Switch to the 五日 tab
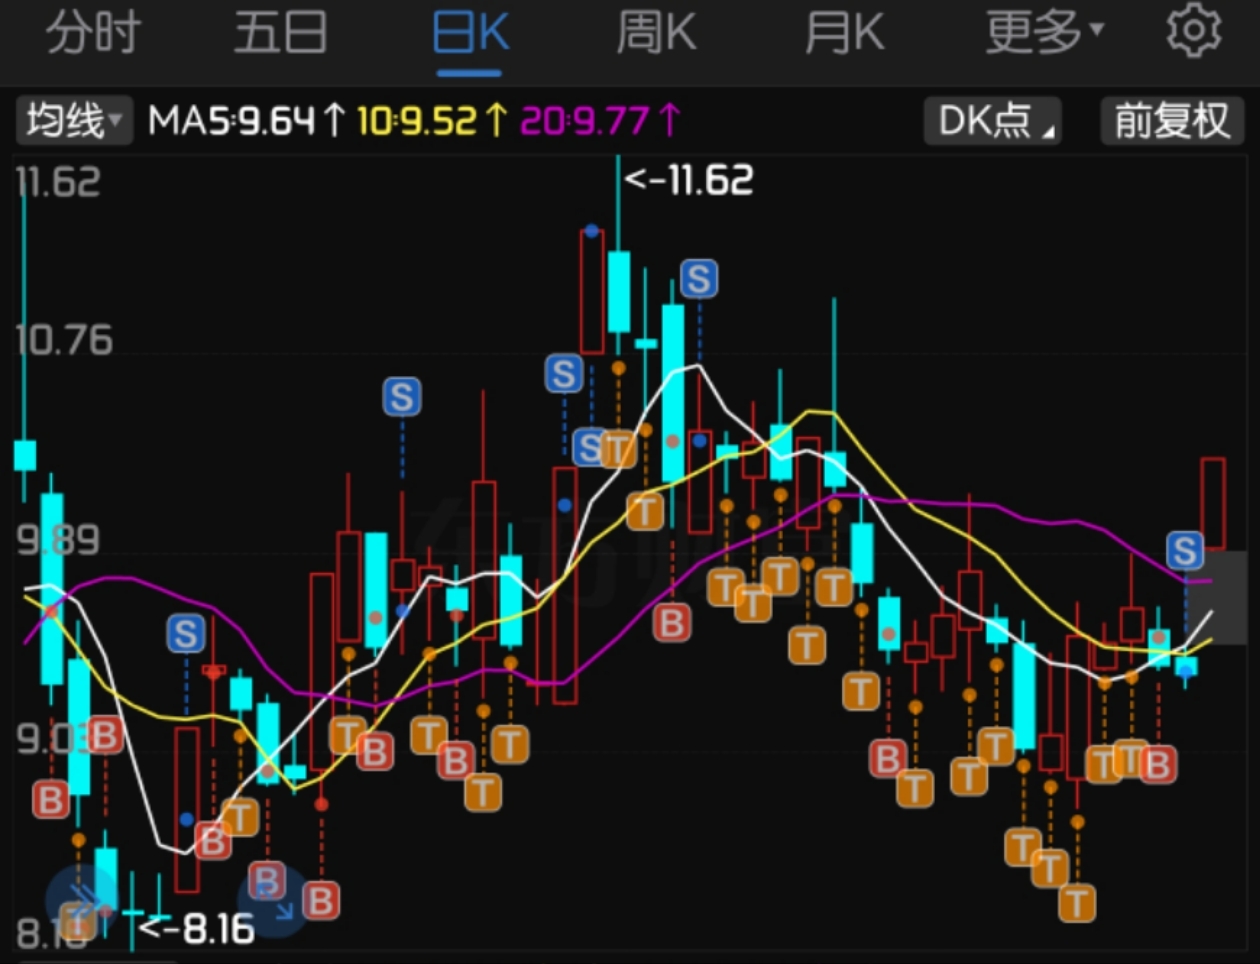 point(280,33)
